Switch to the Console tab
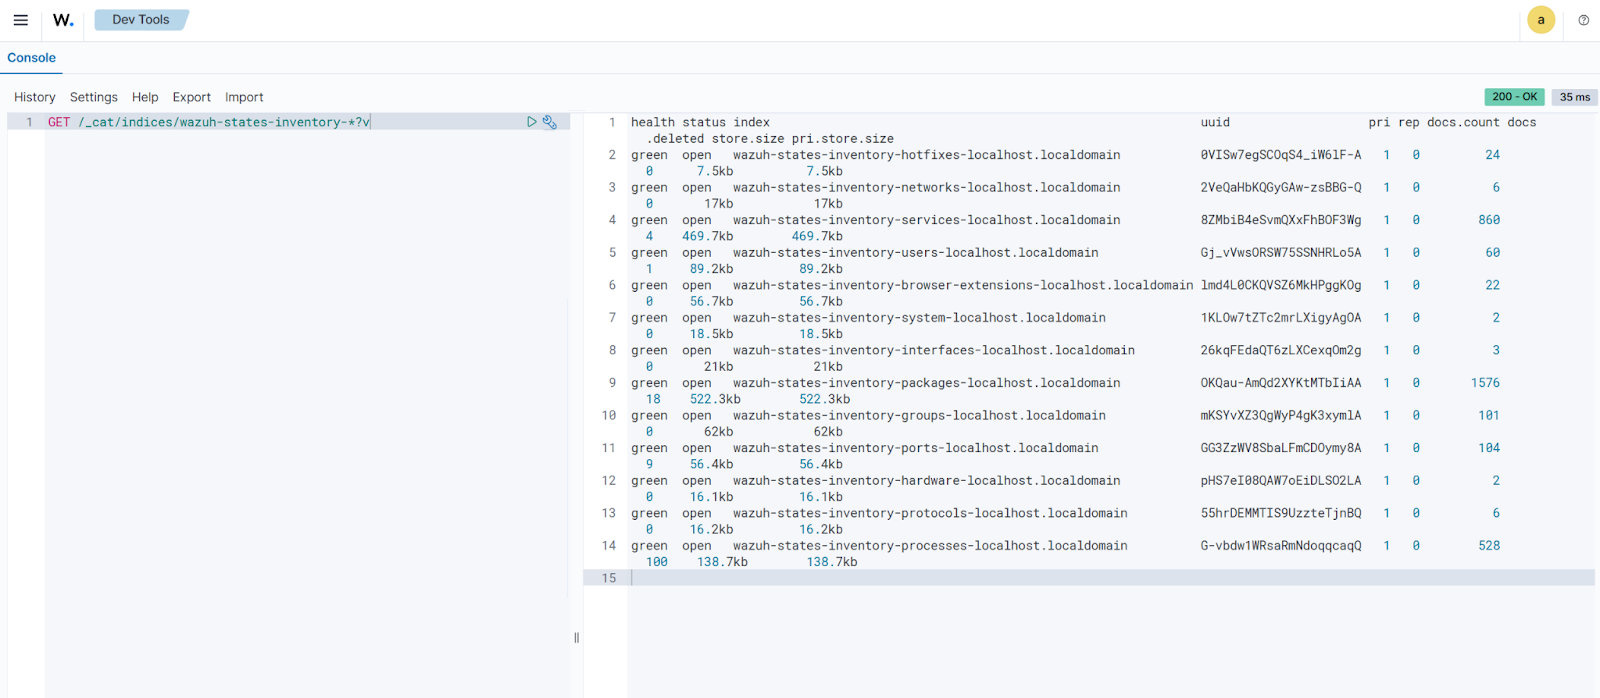 (32, 58)
